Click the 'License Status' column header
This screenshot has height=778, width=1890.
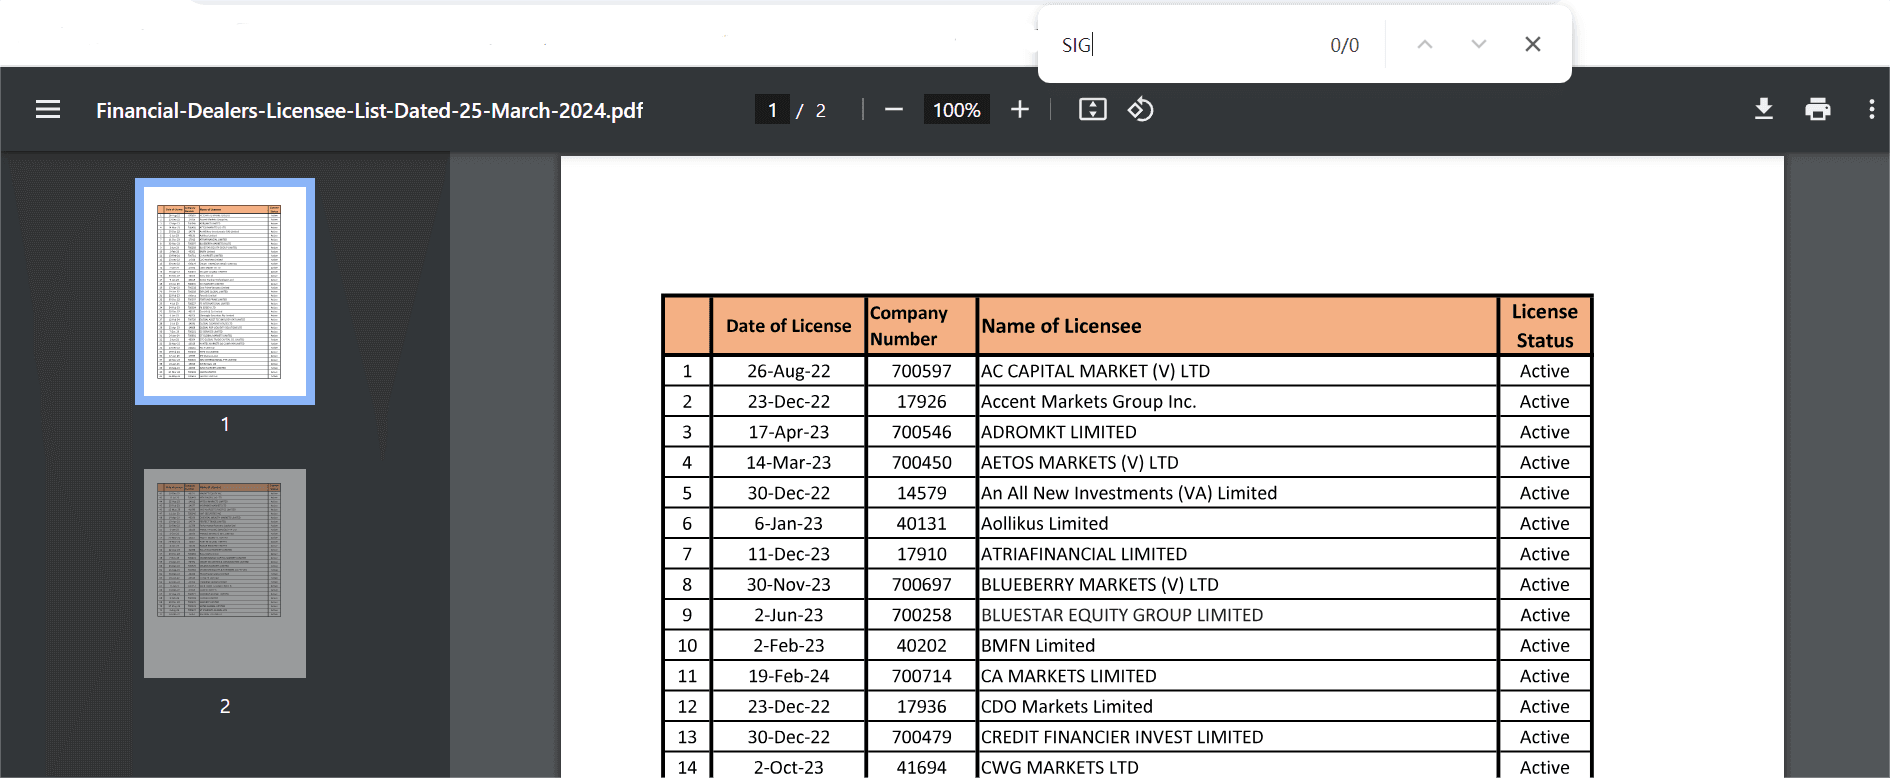pyautogui.click(x=1545, y=326)
